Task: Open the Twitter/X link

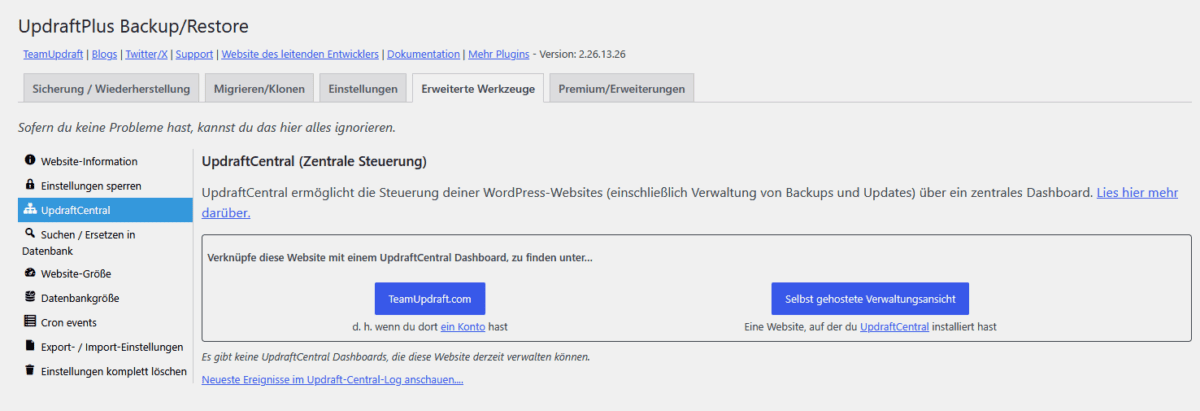Action: 146,54
